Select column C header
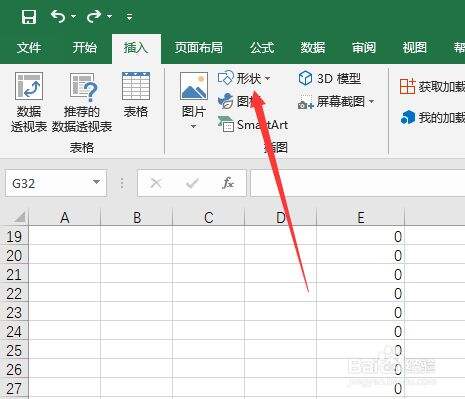 coord(209,217)
